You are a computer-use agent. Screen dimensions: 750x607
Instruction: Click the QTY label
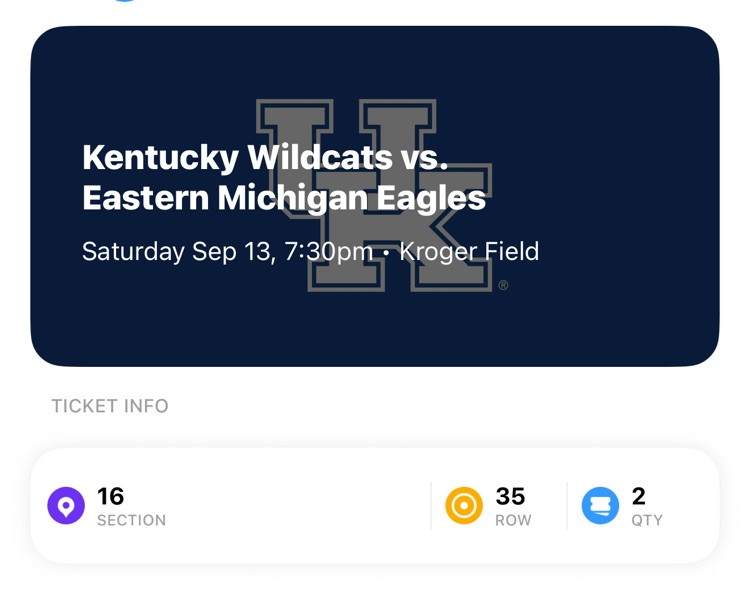[x=647, y=520]
